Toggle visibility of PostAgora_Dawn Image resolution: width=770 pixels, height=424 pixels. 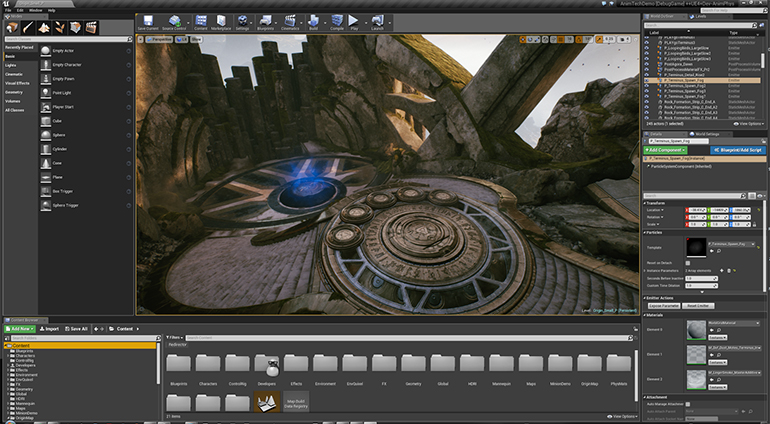[x=647, y=64]
